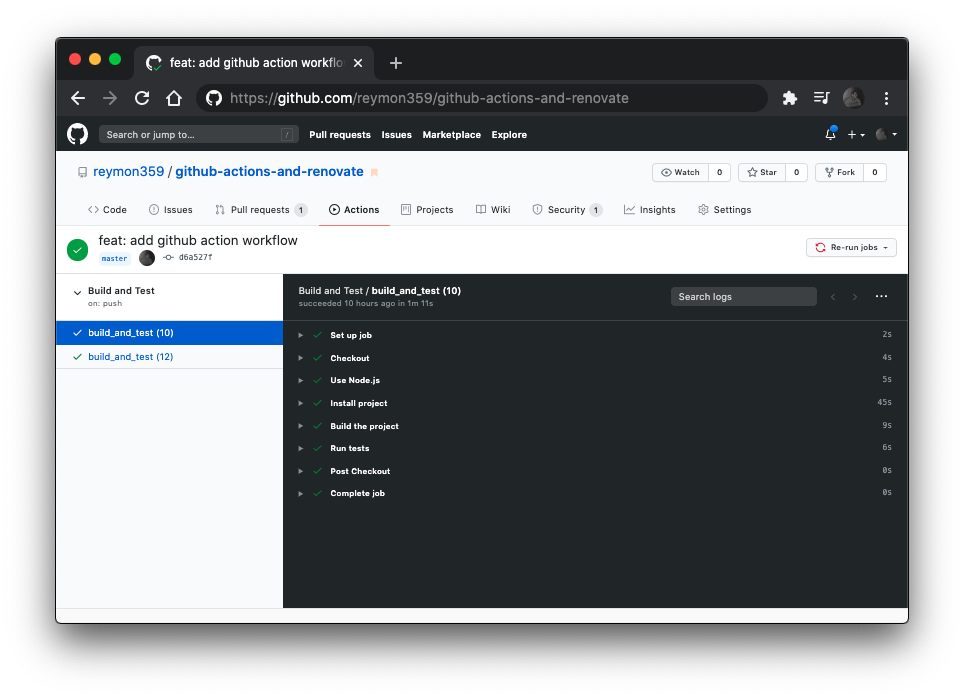964x697 pixels.
Task: Click the Search logs input field
Action: pos(743,296)
